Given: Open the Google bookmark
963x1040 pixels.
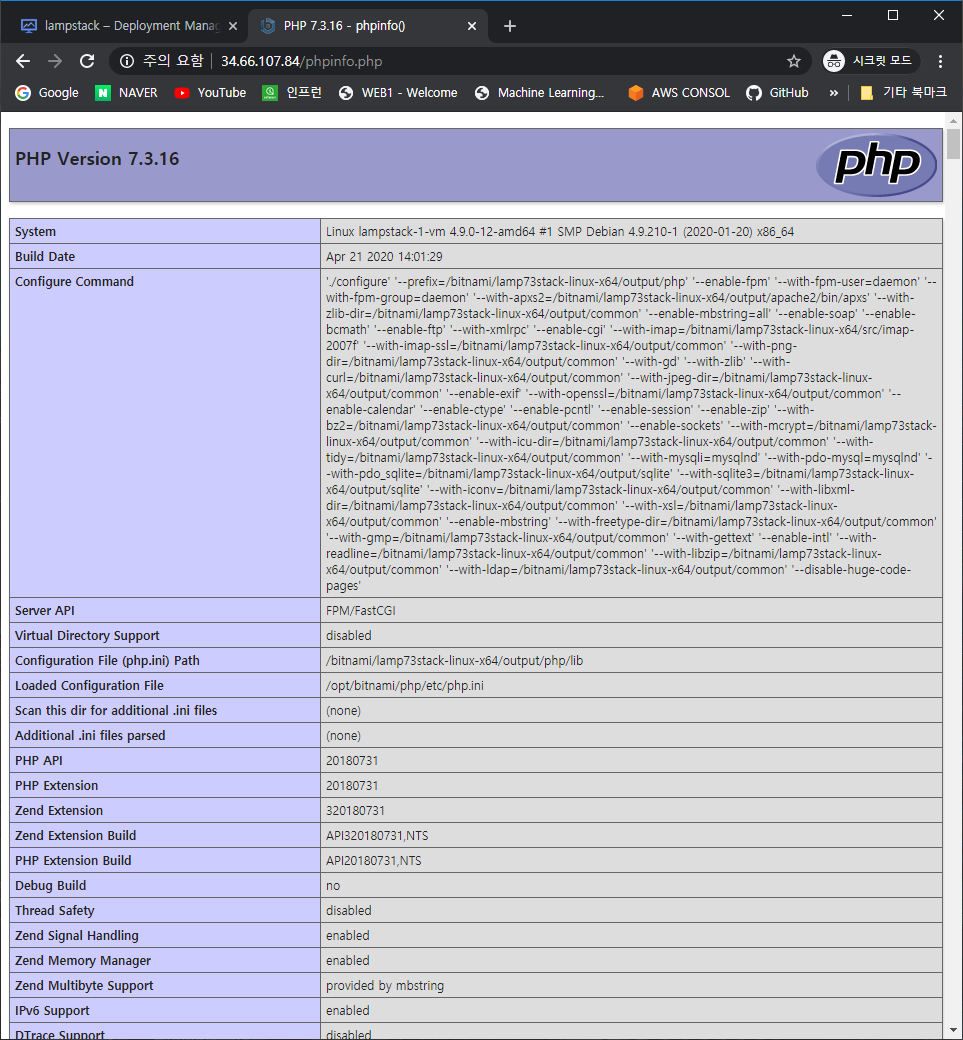Looking at the screenshot, I should click(x=47, y=93).
